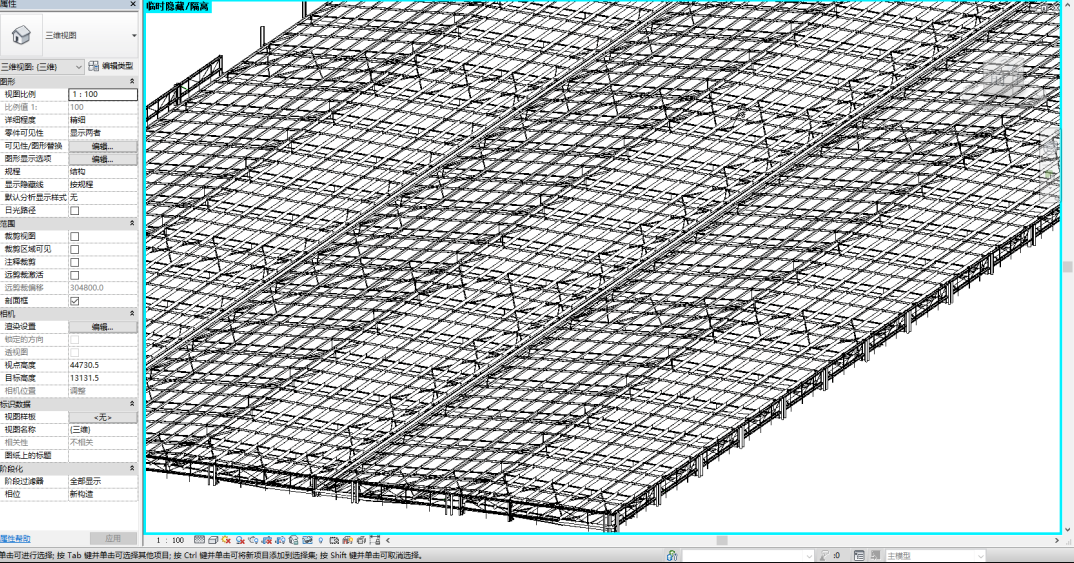Click the temporary view properties icon
1074x563 pixels.
click(334, 540)
